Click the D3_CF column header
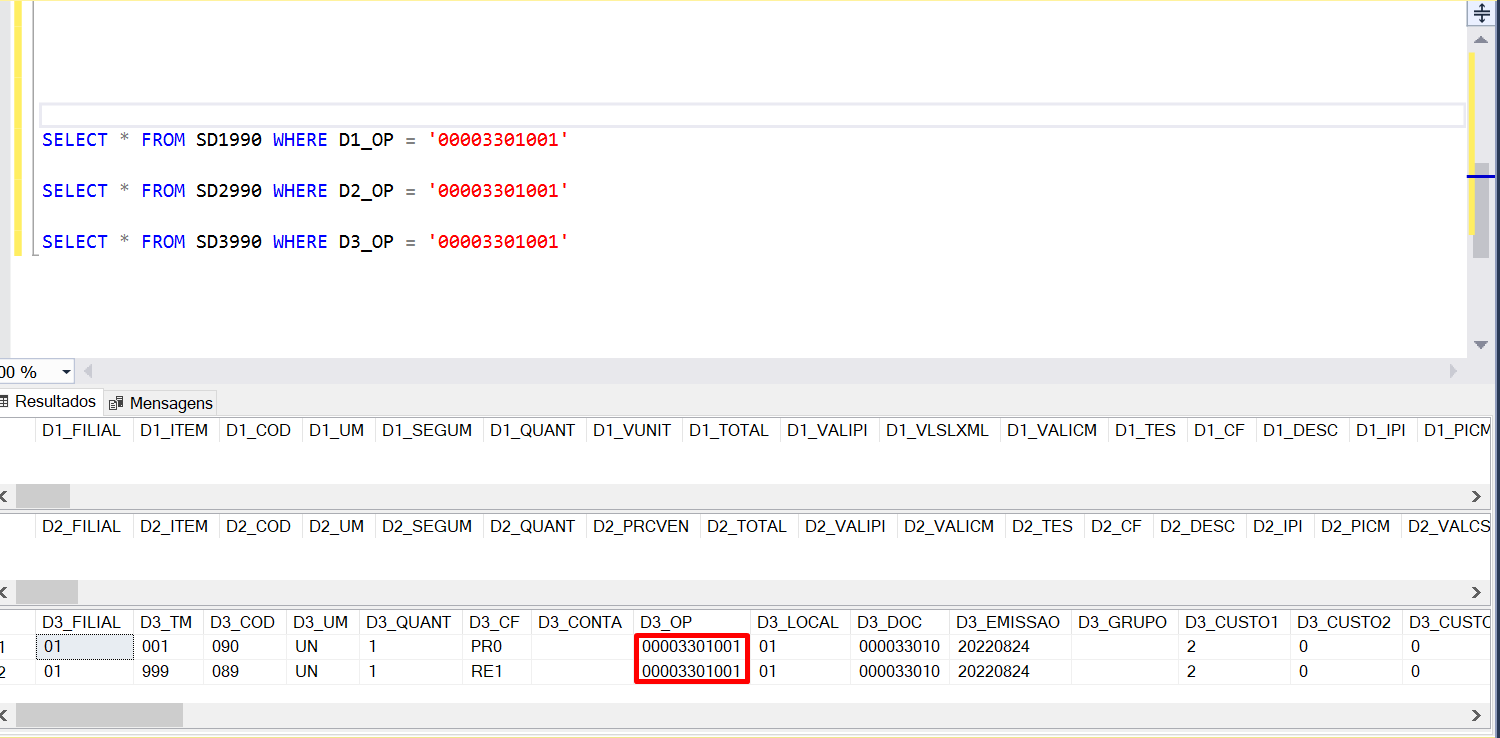 point(495,622)
